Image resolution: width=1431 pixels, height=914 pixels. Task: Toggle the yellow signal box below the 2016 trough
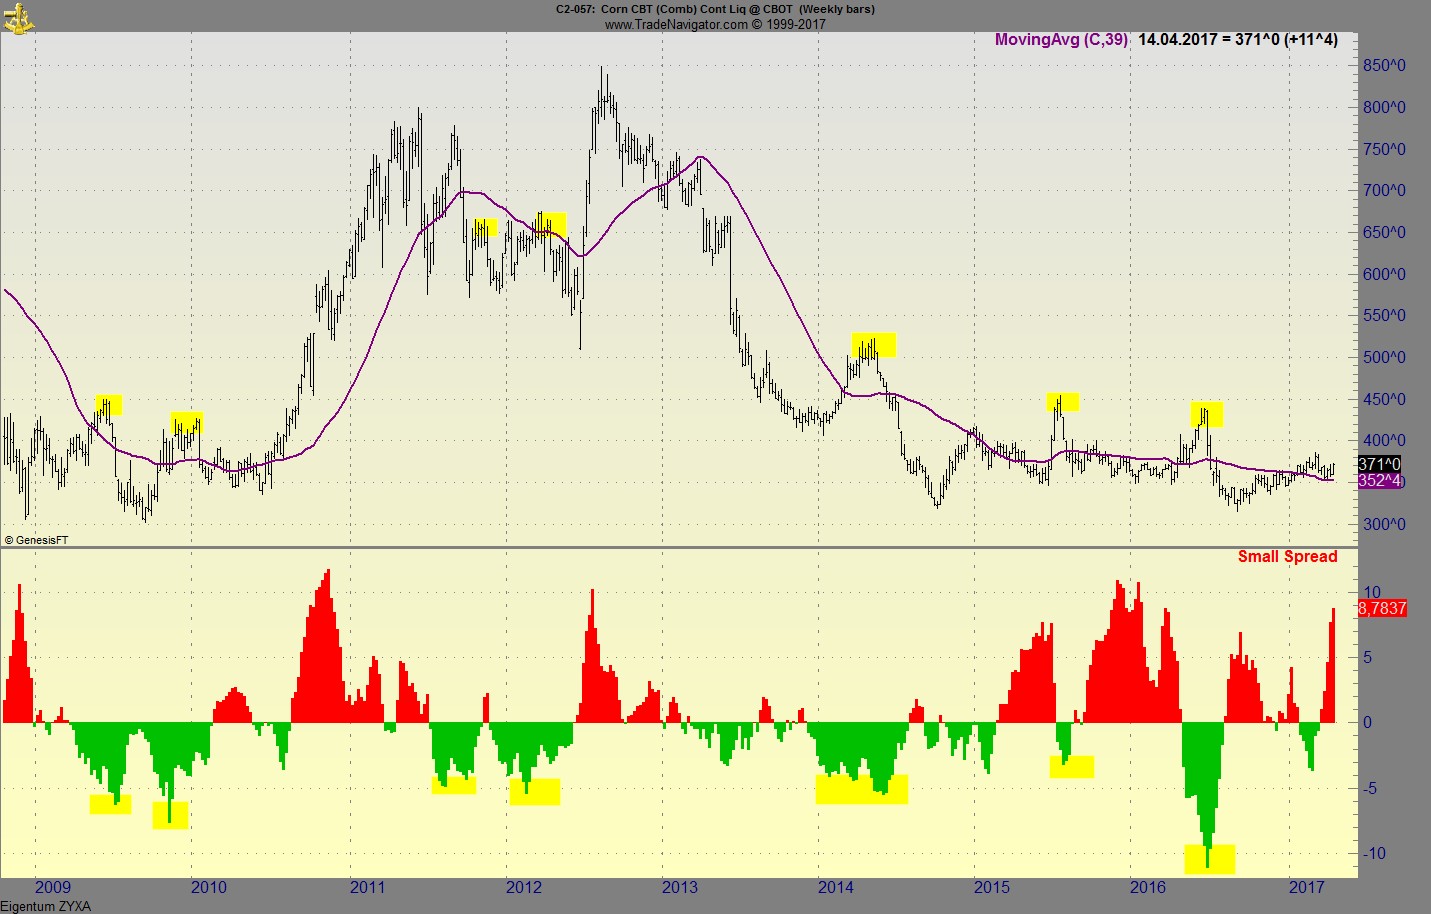[1210, 857]
